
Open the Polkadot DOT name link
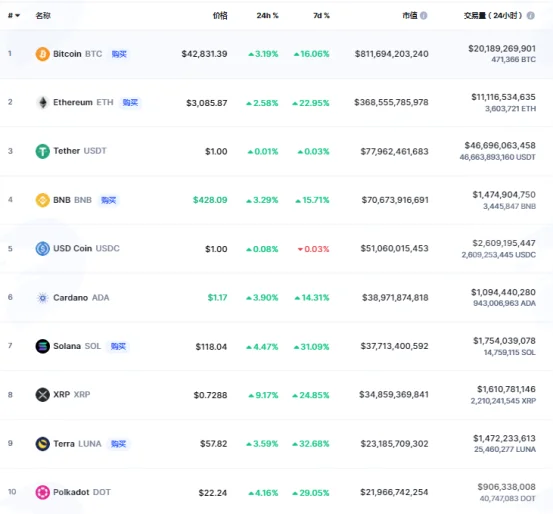point(82,492)
